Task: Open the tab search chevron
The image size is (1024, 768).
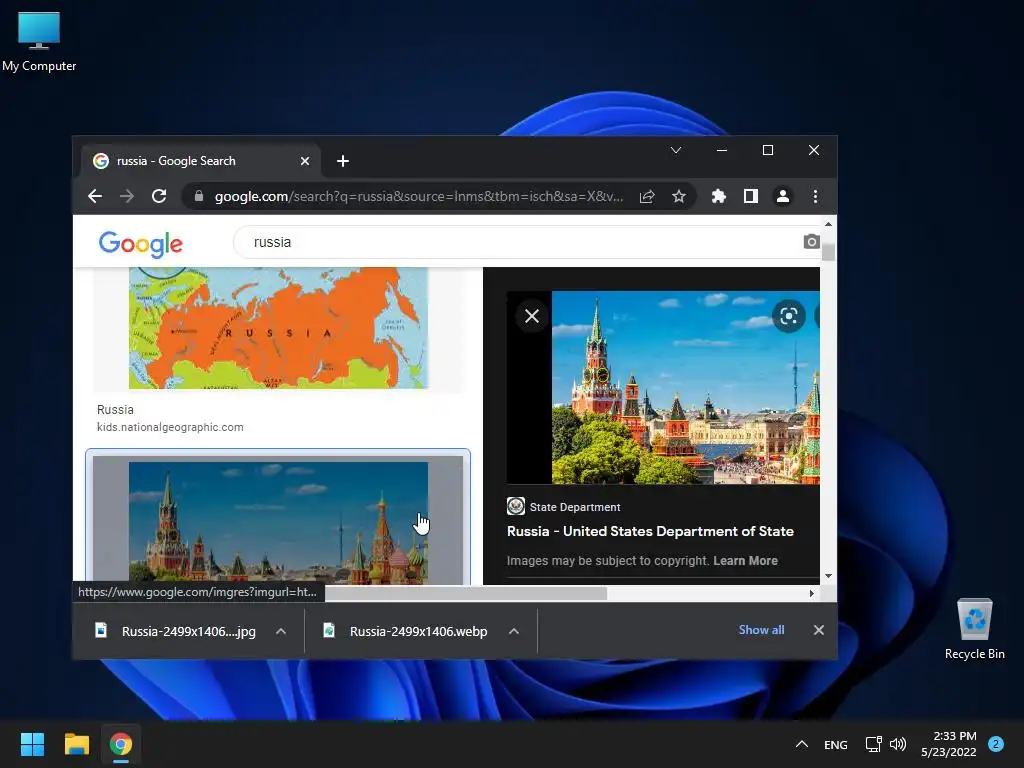Action: pyautogui.click(x=676, y=150)
